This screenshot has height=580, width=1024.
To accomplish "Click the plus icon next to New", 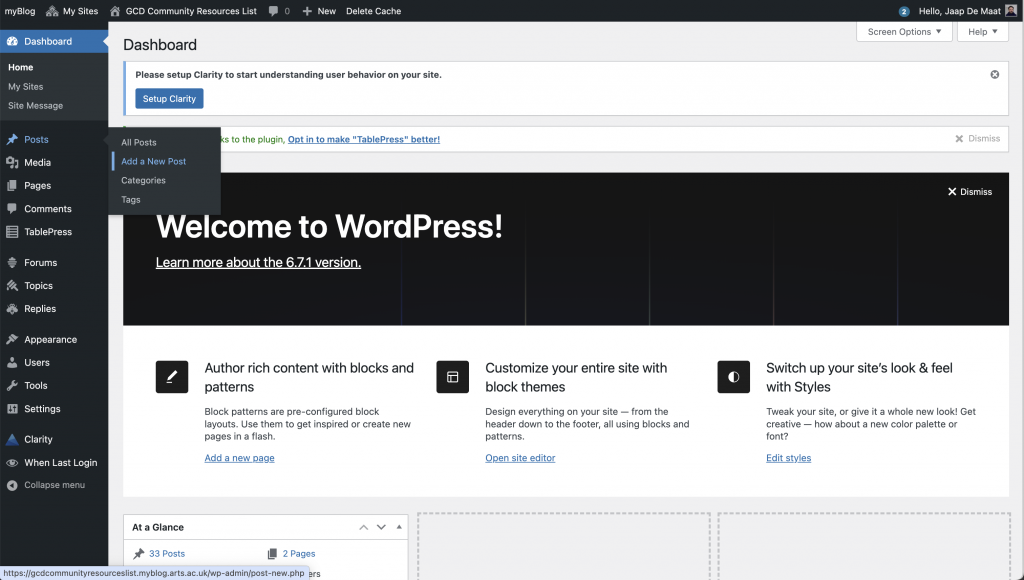I will pyautogui.click(x=307, y=11).
